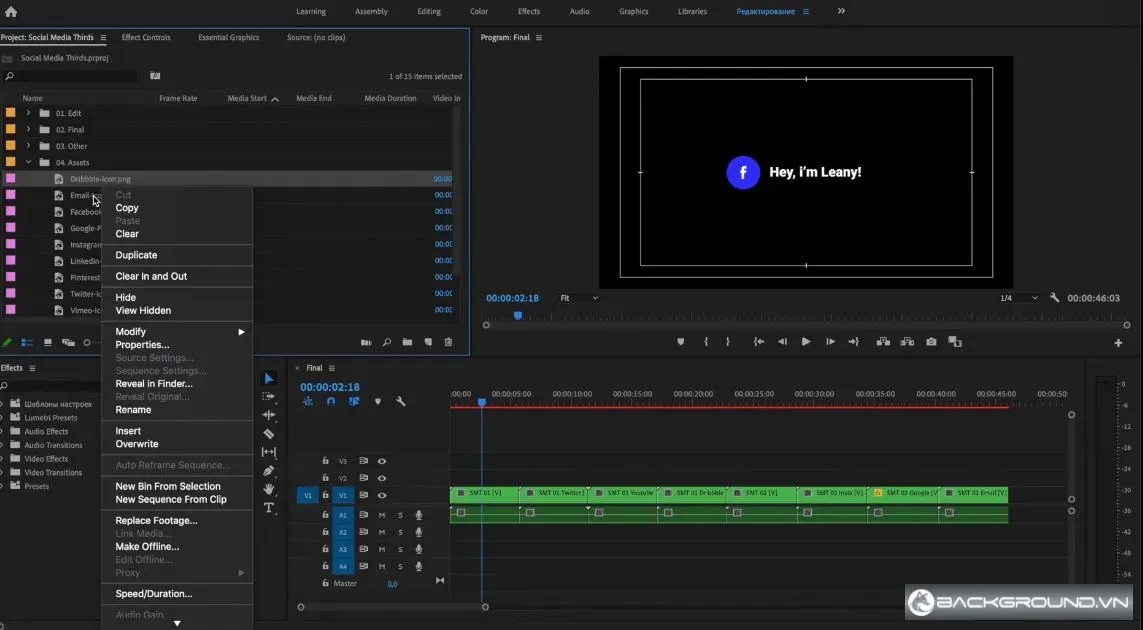This screenshot has width=1143, height=630.
Task: Expand the 02. Final bin
Action: pyautogui.click(x=28, y=129)
